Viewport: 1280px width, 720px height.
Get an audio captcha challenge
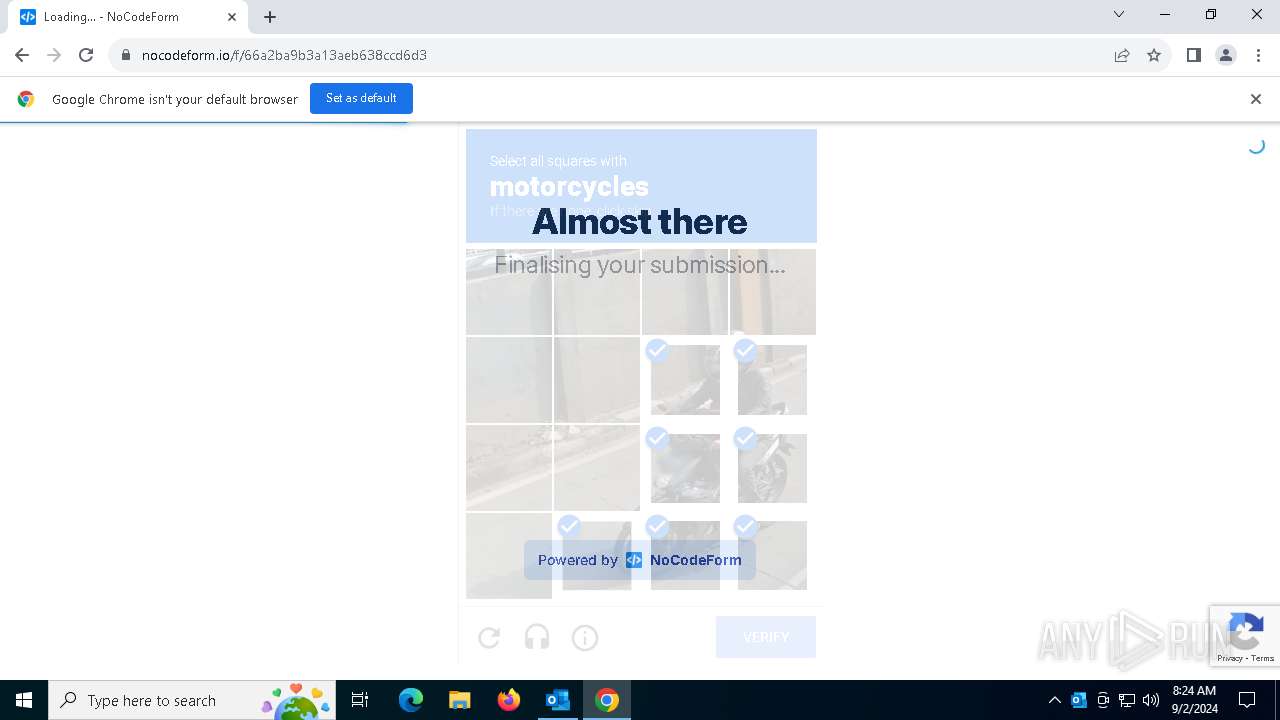coord(537,637)
